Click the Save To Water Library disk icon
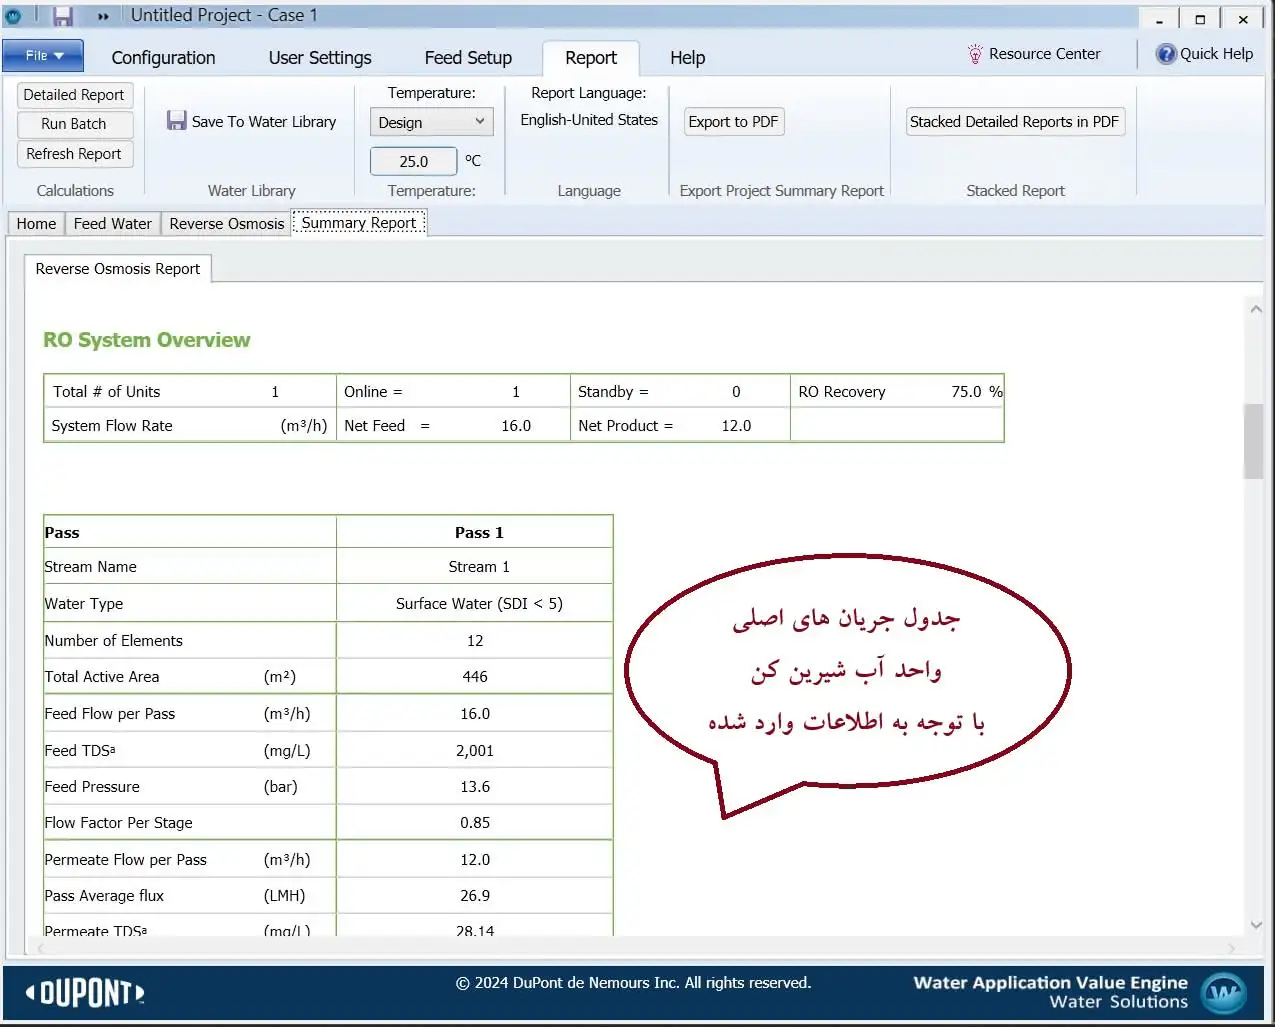This screenshot has height=1027, width=1275. 177,121
